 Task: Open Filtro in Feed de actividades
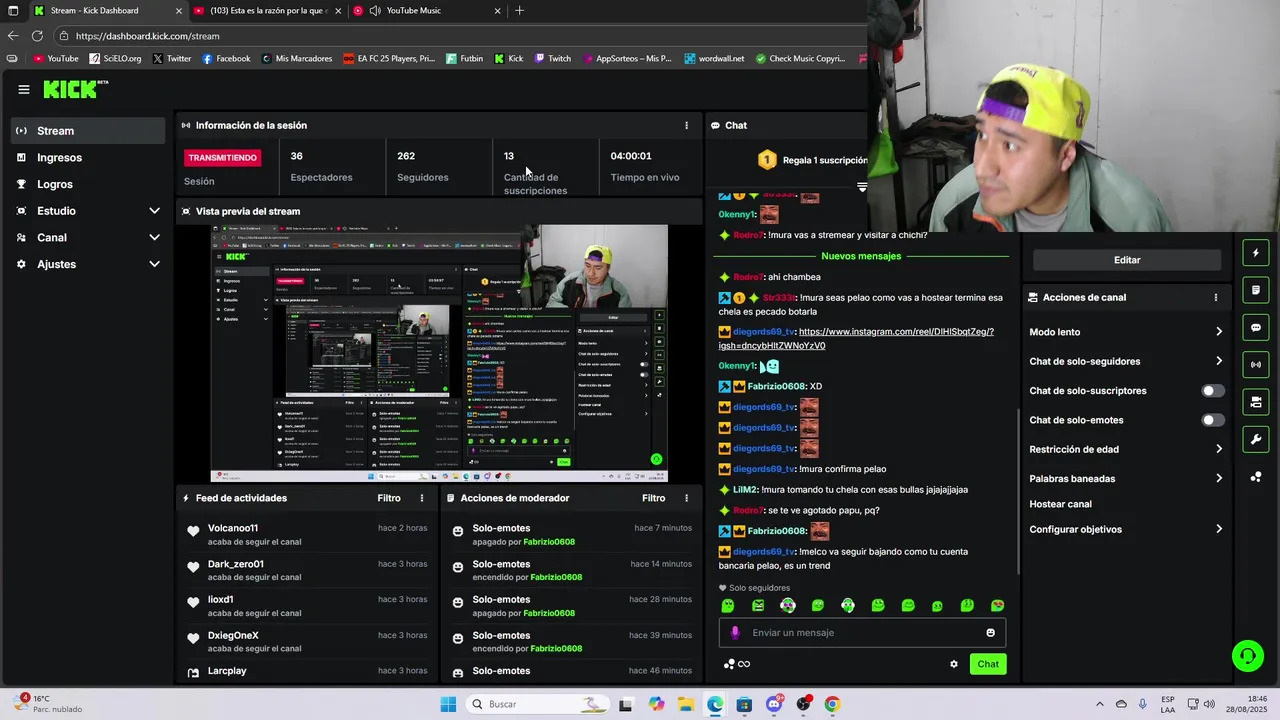(389, 498)
